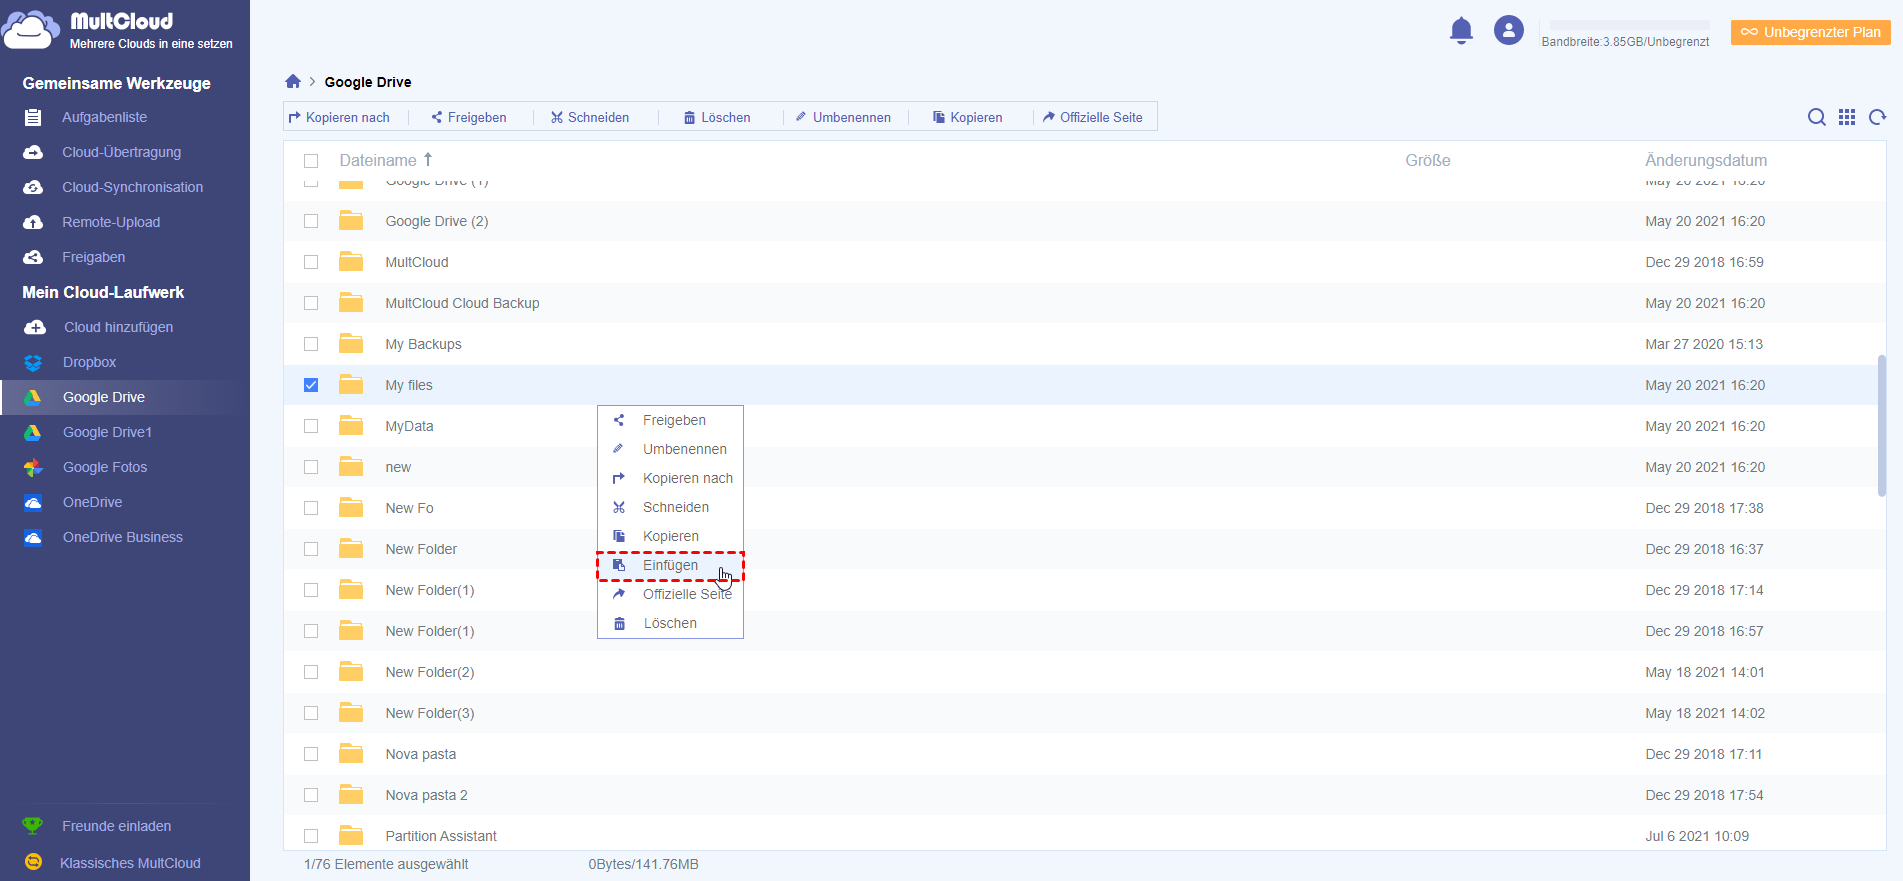
Task: Click the Unbegrenzter Plan button
Action: click(1810, 32)
